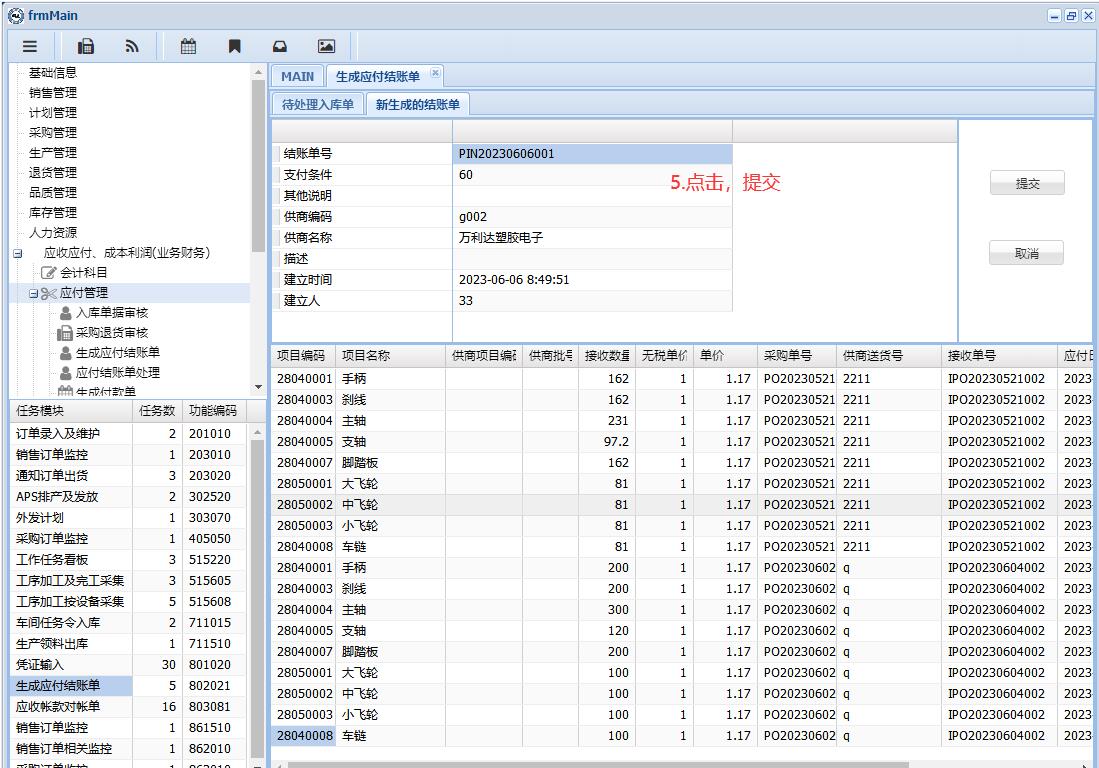Select task row 工作任务看板
This screenshot has width=1099, height=768.
130,560
